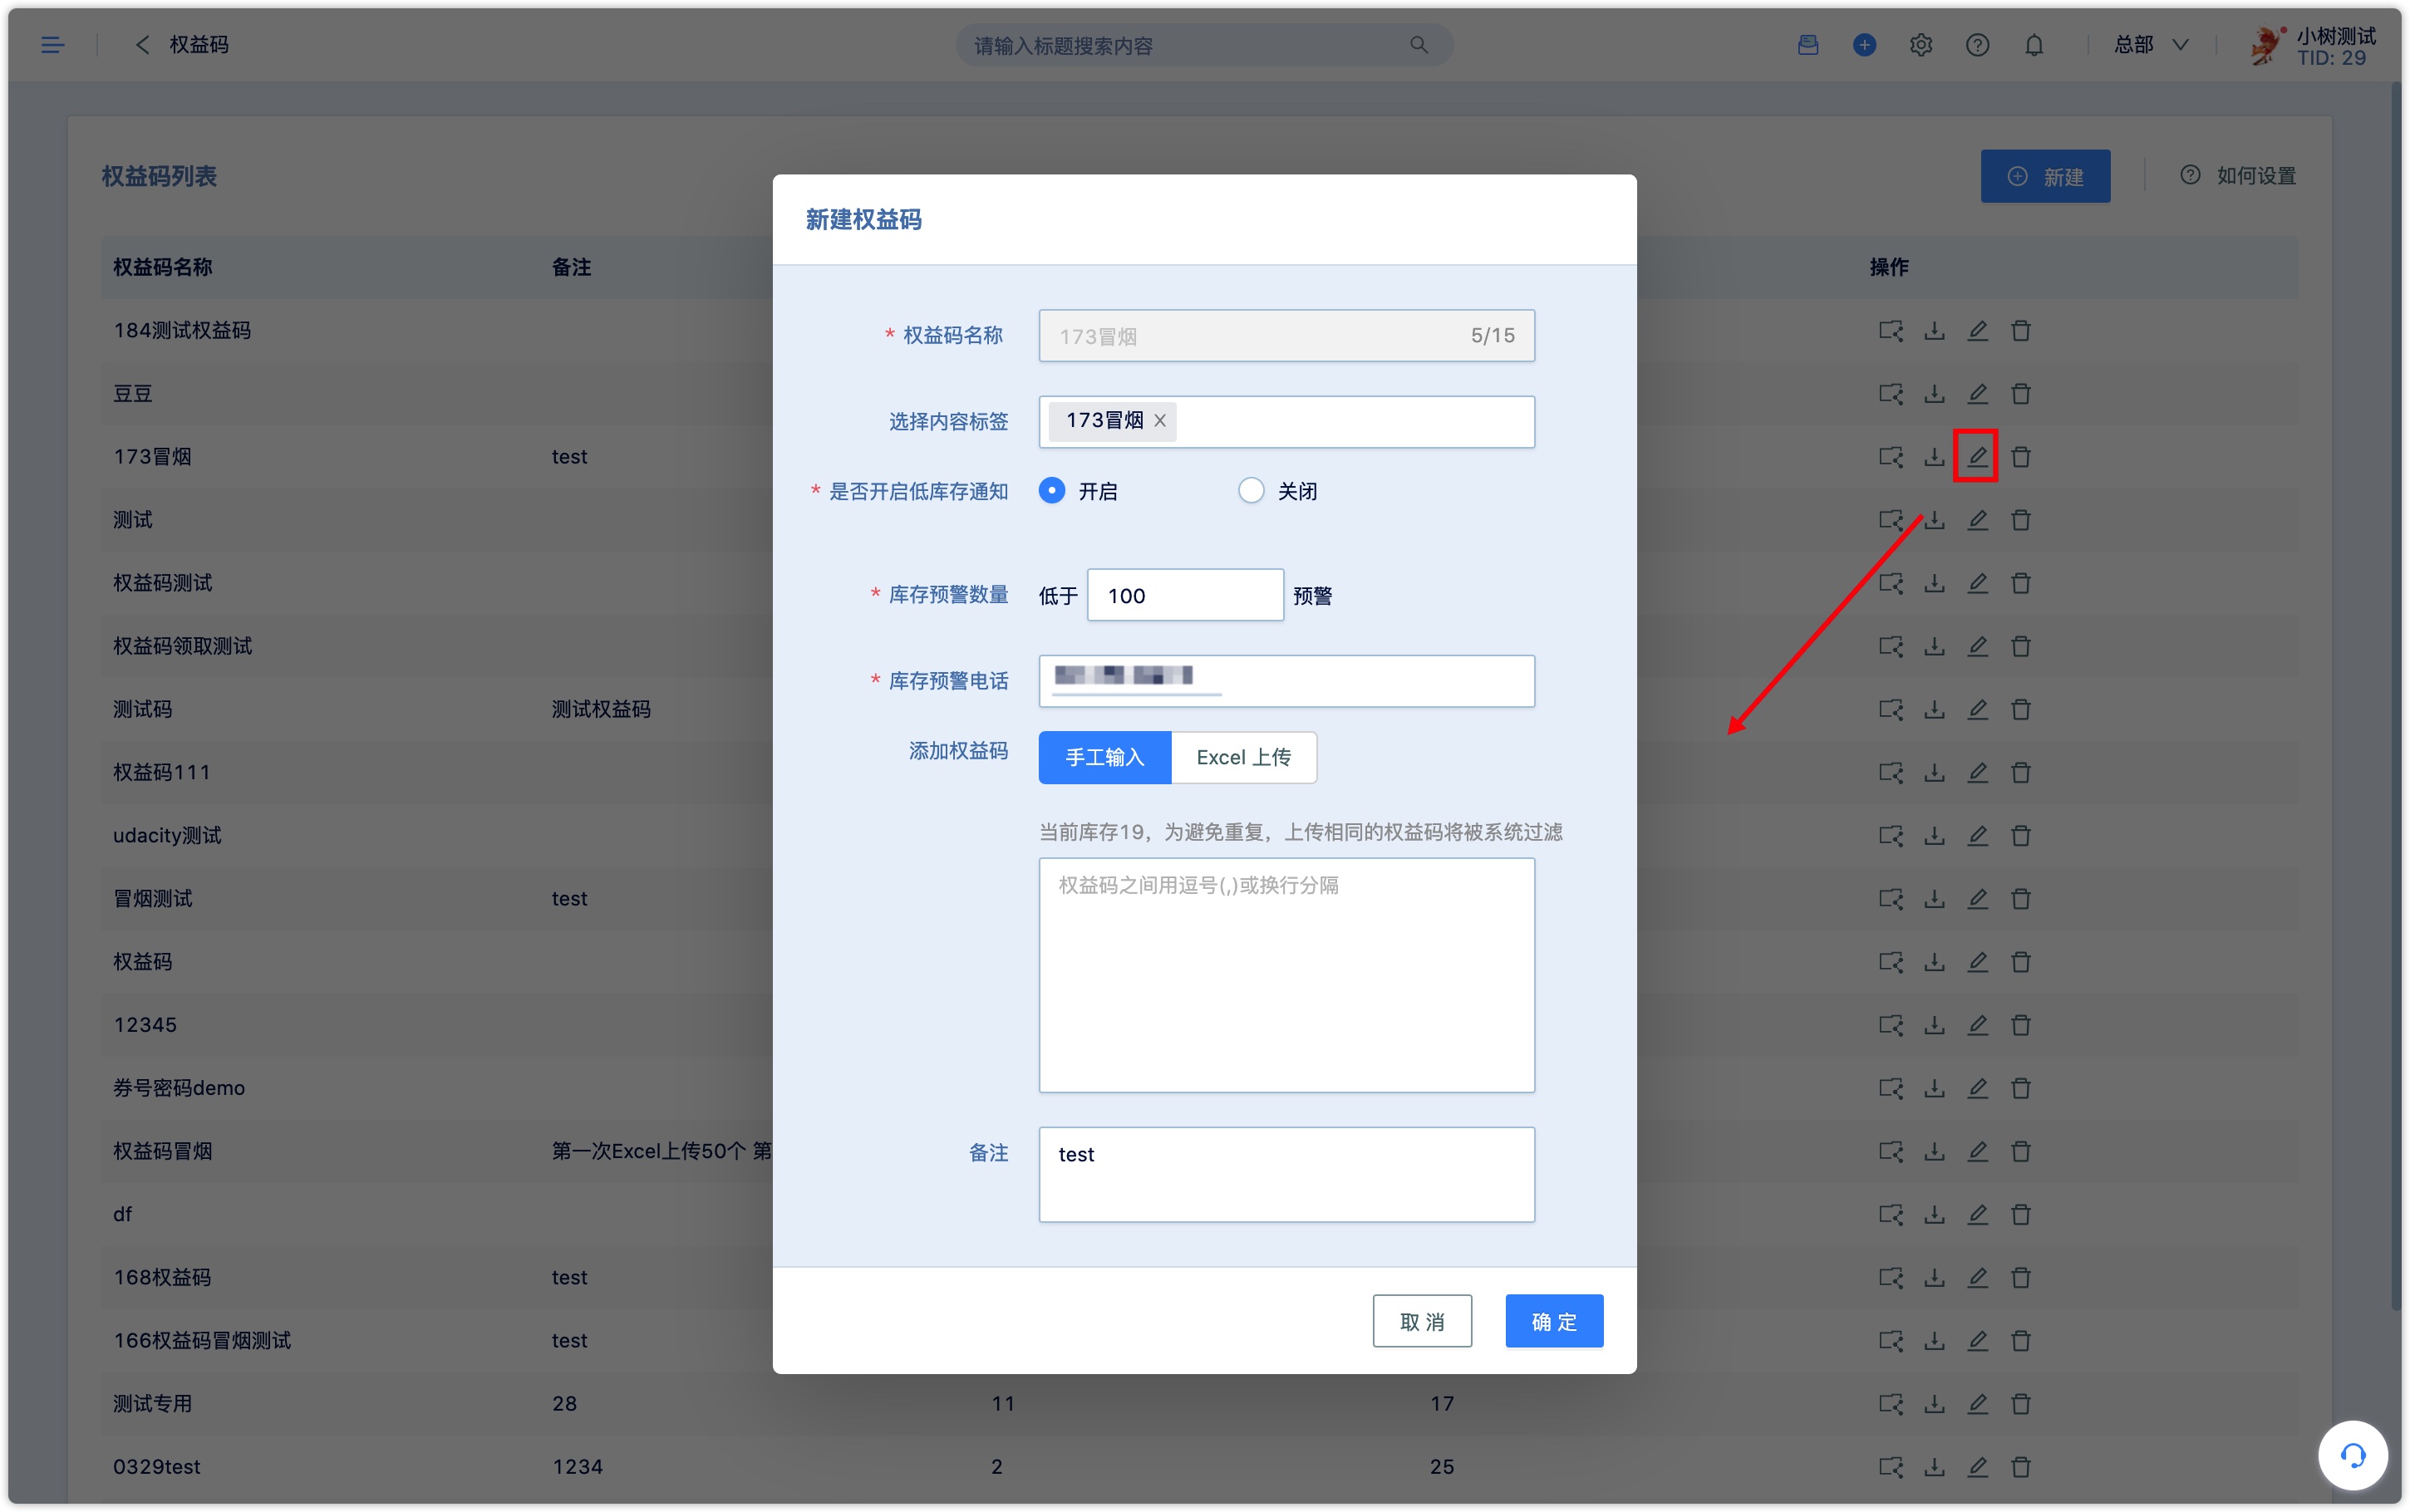Click the 取消 cancel button

pos(1421,1320)
